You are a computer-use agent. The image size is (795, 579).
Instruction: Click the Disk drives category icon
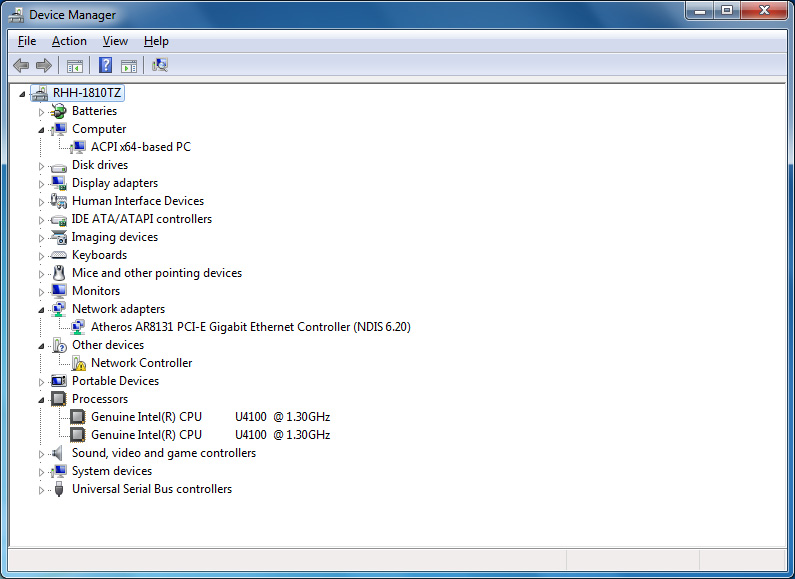pyautogui.click(x=59, y=166)
